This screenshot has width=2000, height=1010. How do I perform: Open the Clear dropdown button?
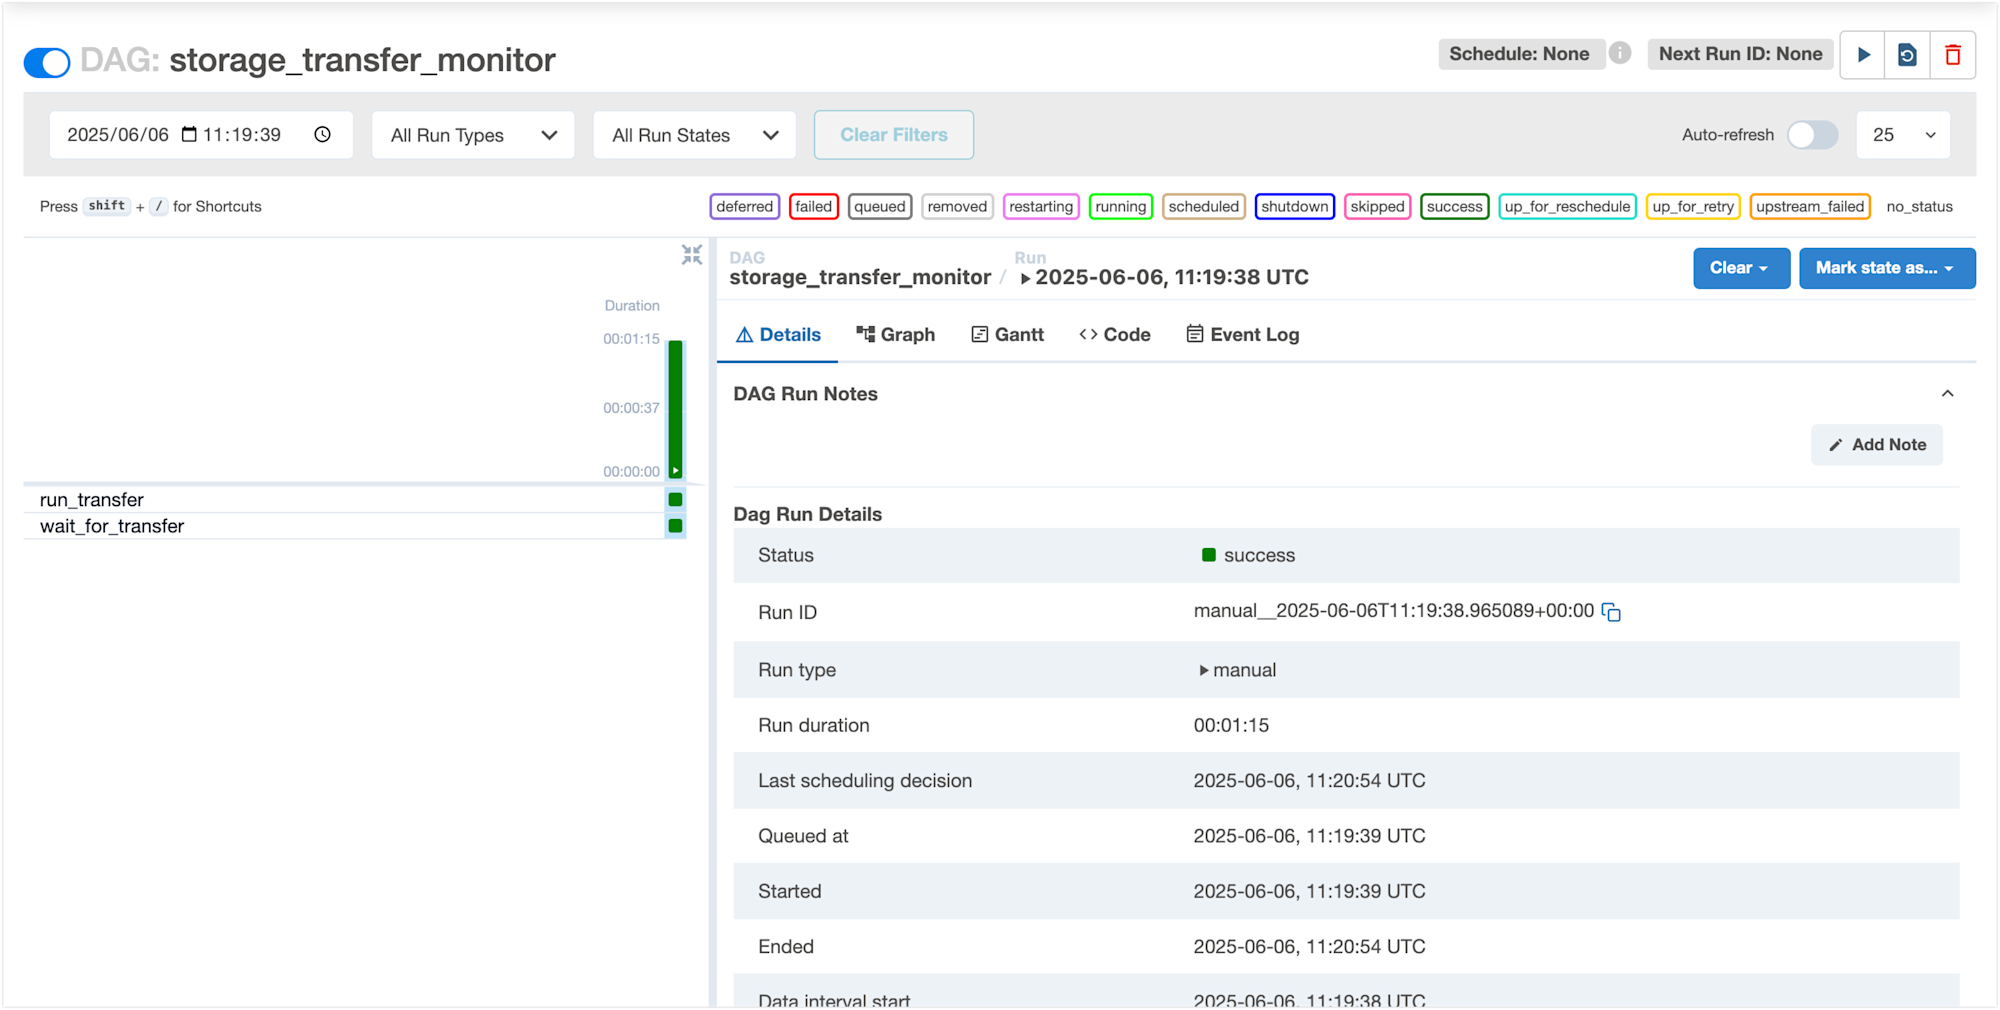point(1741,268)
